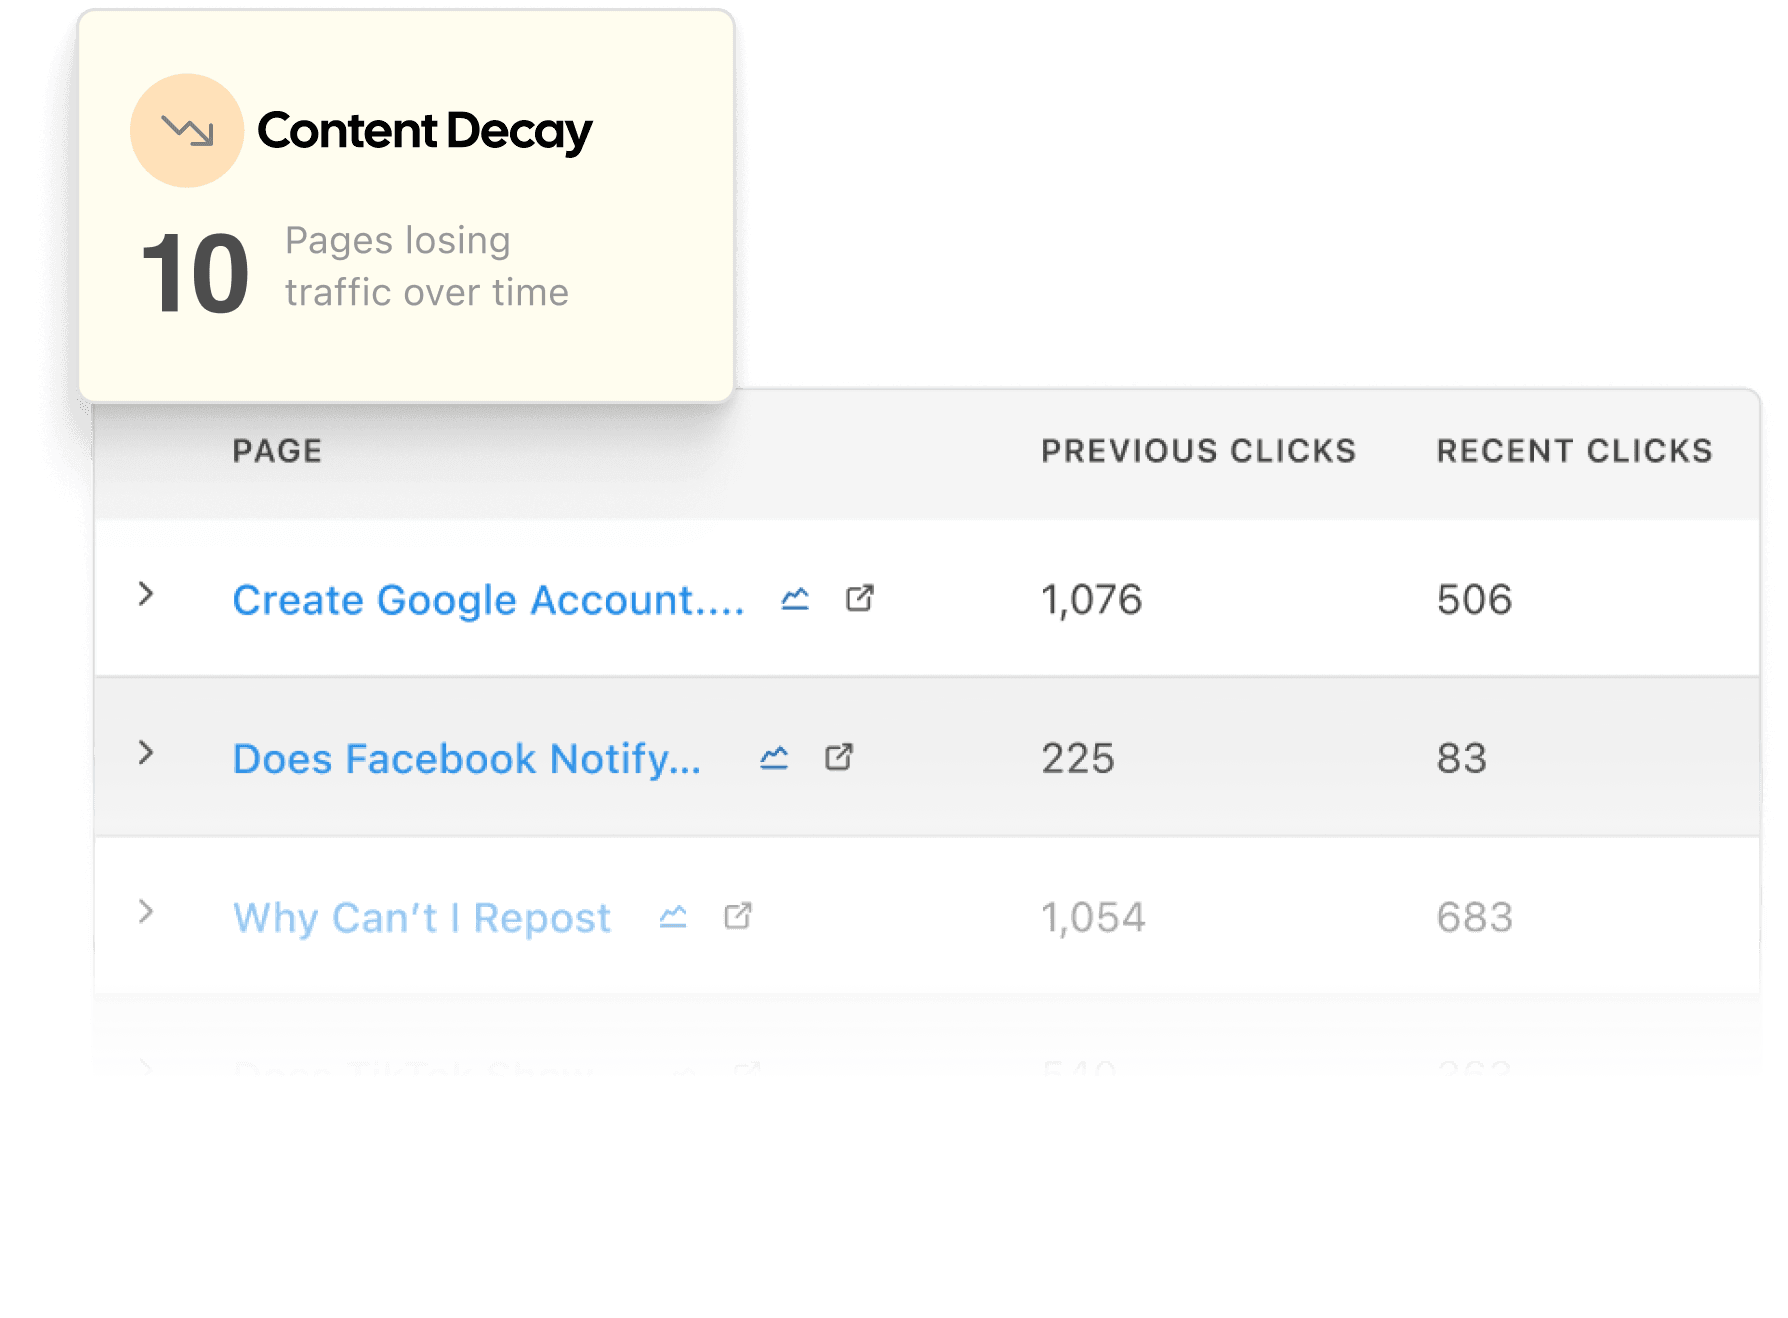Click the external link icon beside Does Facebook Notify

[x=840, y=758]
